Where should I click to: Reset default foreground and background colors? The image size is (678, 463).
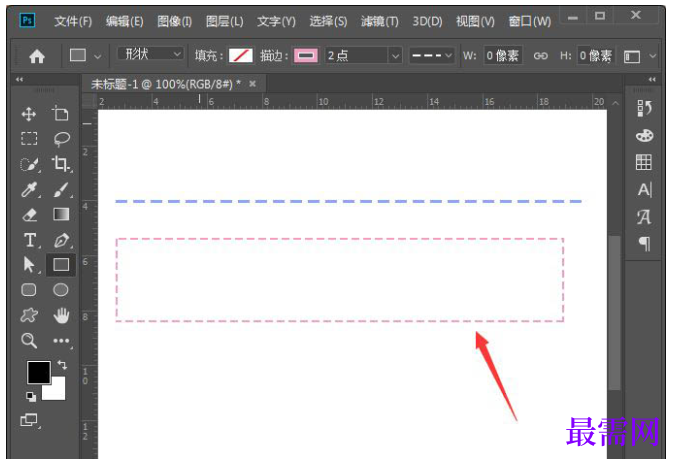point(31,396)
